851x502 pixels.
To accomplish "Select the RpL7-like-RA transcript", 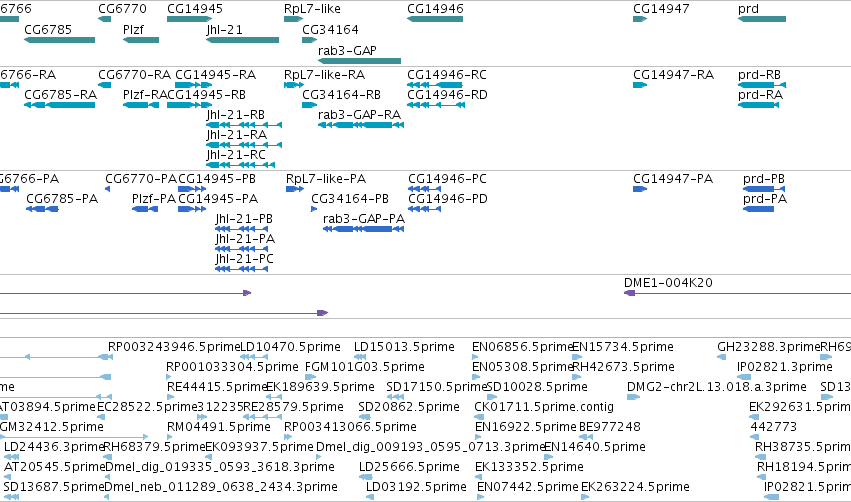I will (x=294, y=85).
